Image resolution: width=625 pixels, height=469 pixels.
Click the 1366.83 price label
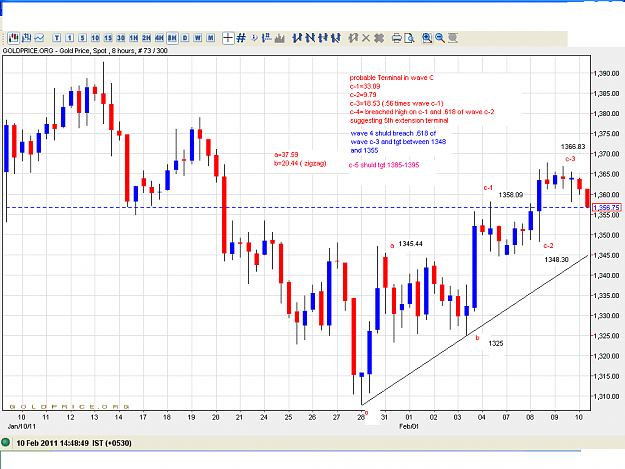(573, 147)
